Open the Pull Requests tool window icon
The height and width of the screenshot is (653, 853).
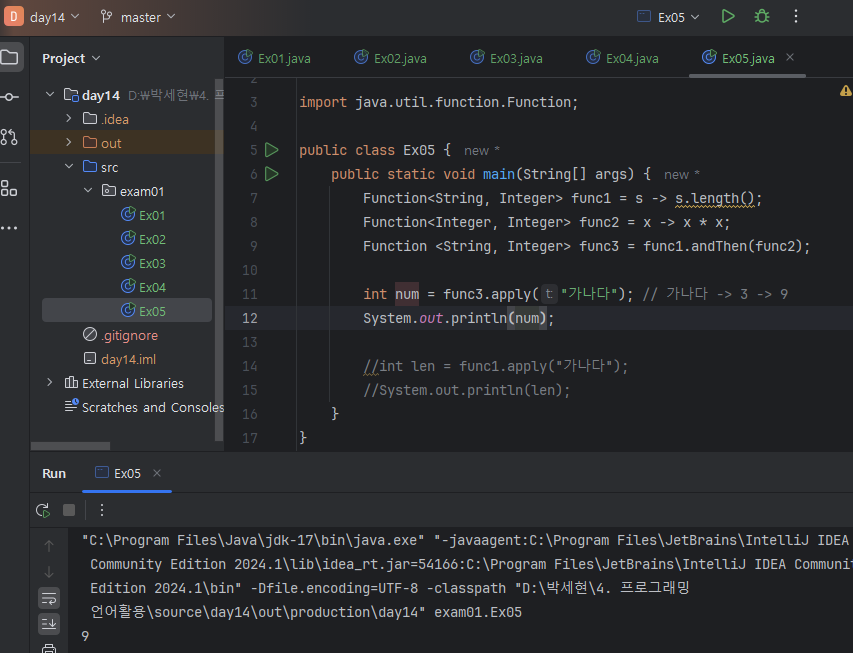[x=9, y=137]
